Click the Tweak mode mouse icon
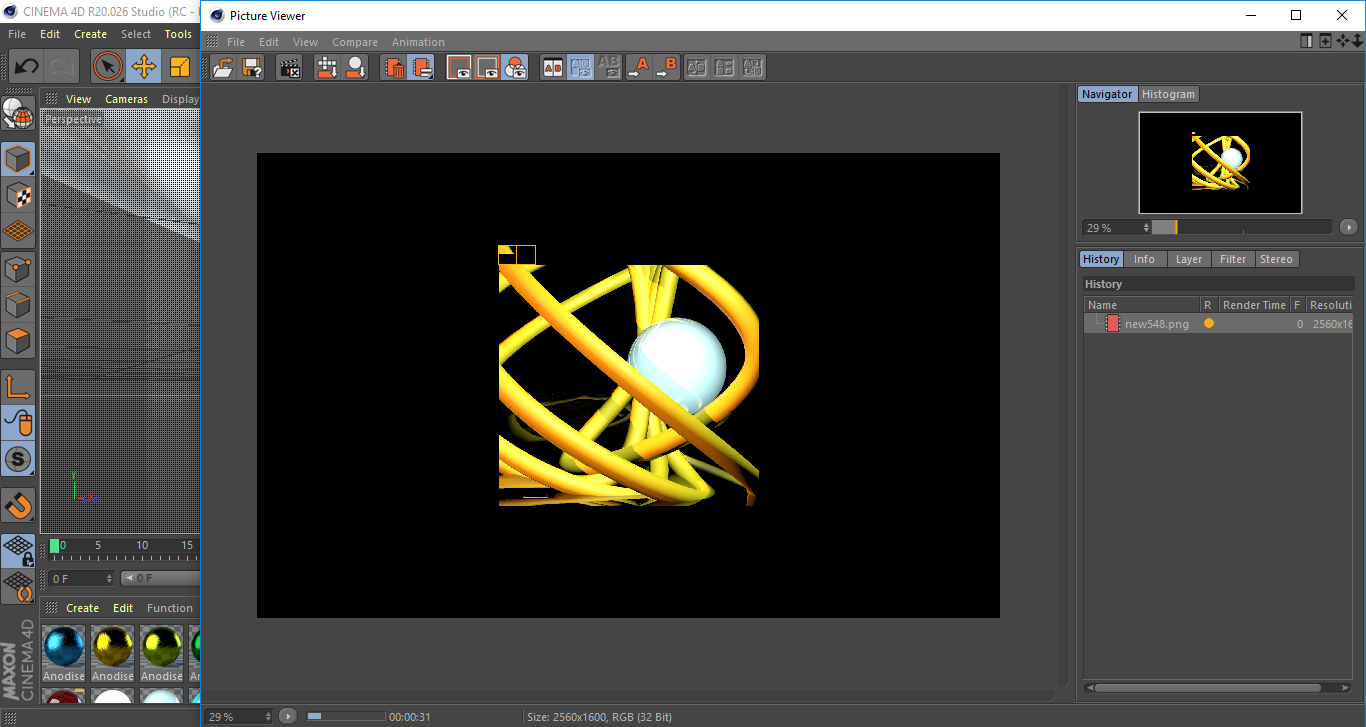1366x727 pixels. coord(18,423)
